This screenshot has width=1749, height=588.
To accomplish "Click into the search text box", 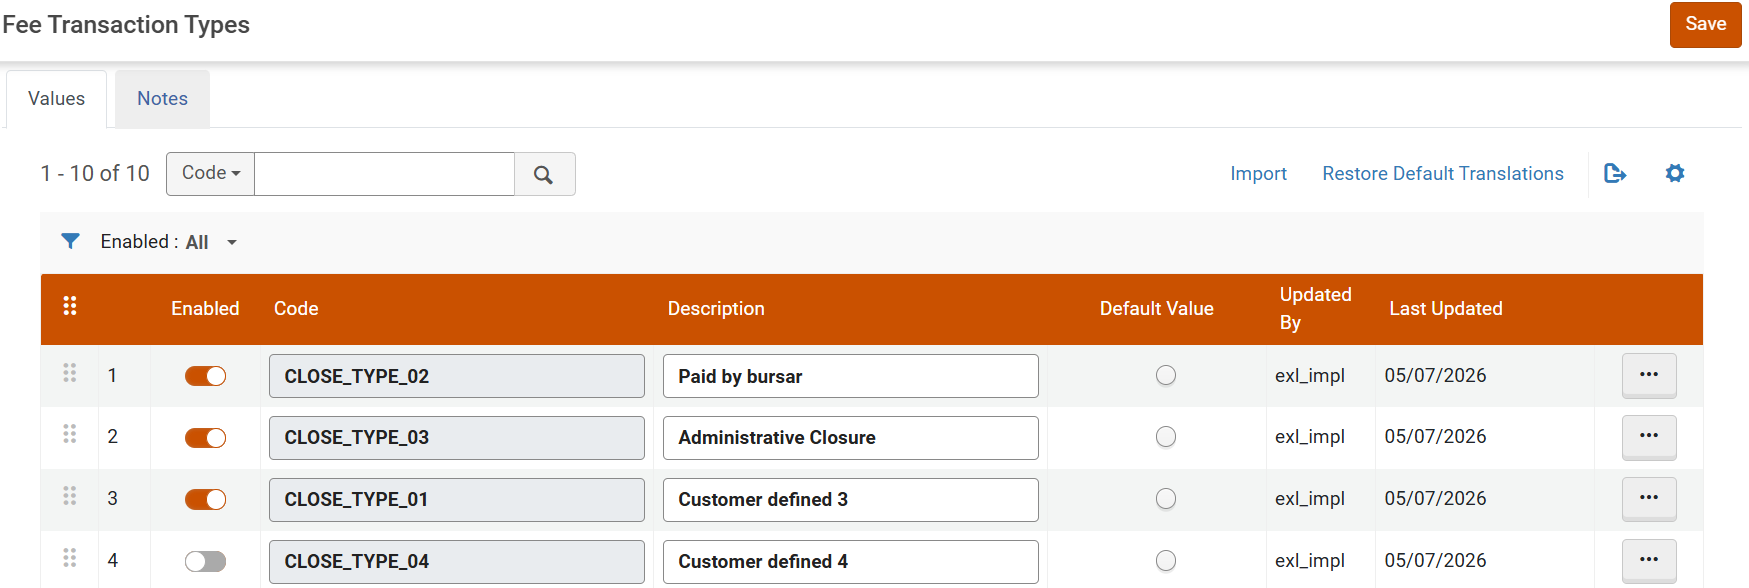I will 385,174.
